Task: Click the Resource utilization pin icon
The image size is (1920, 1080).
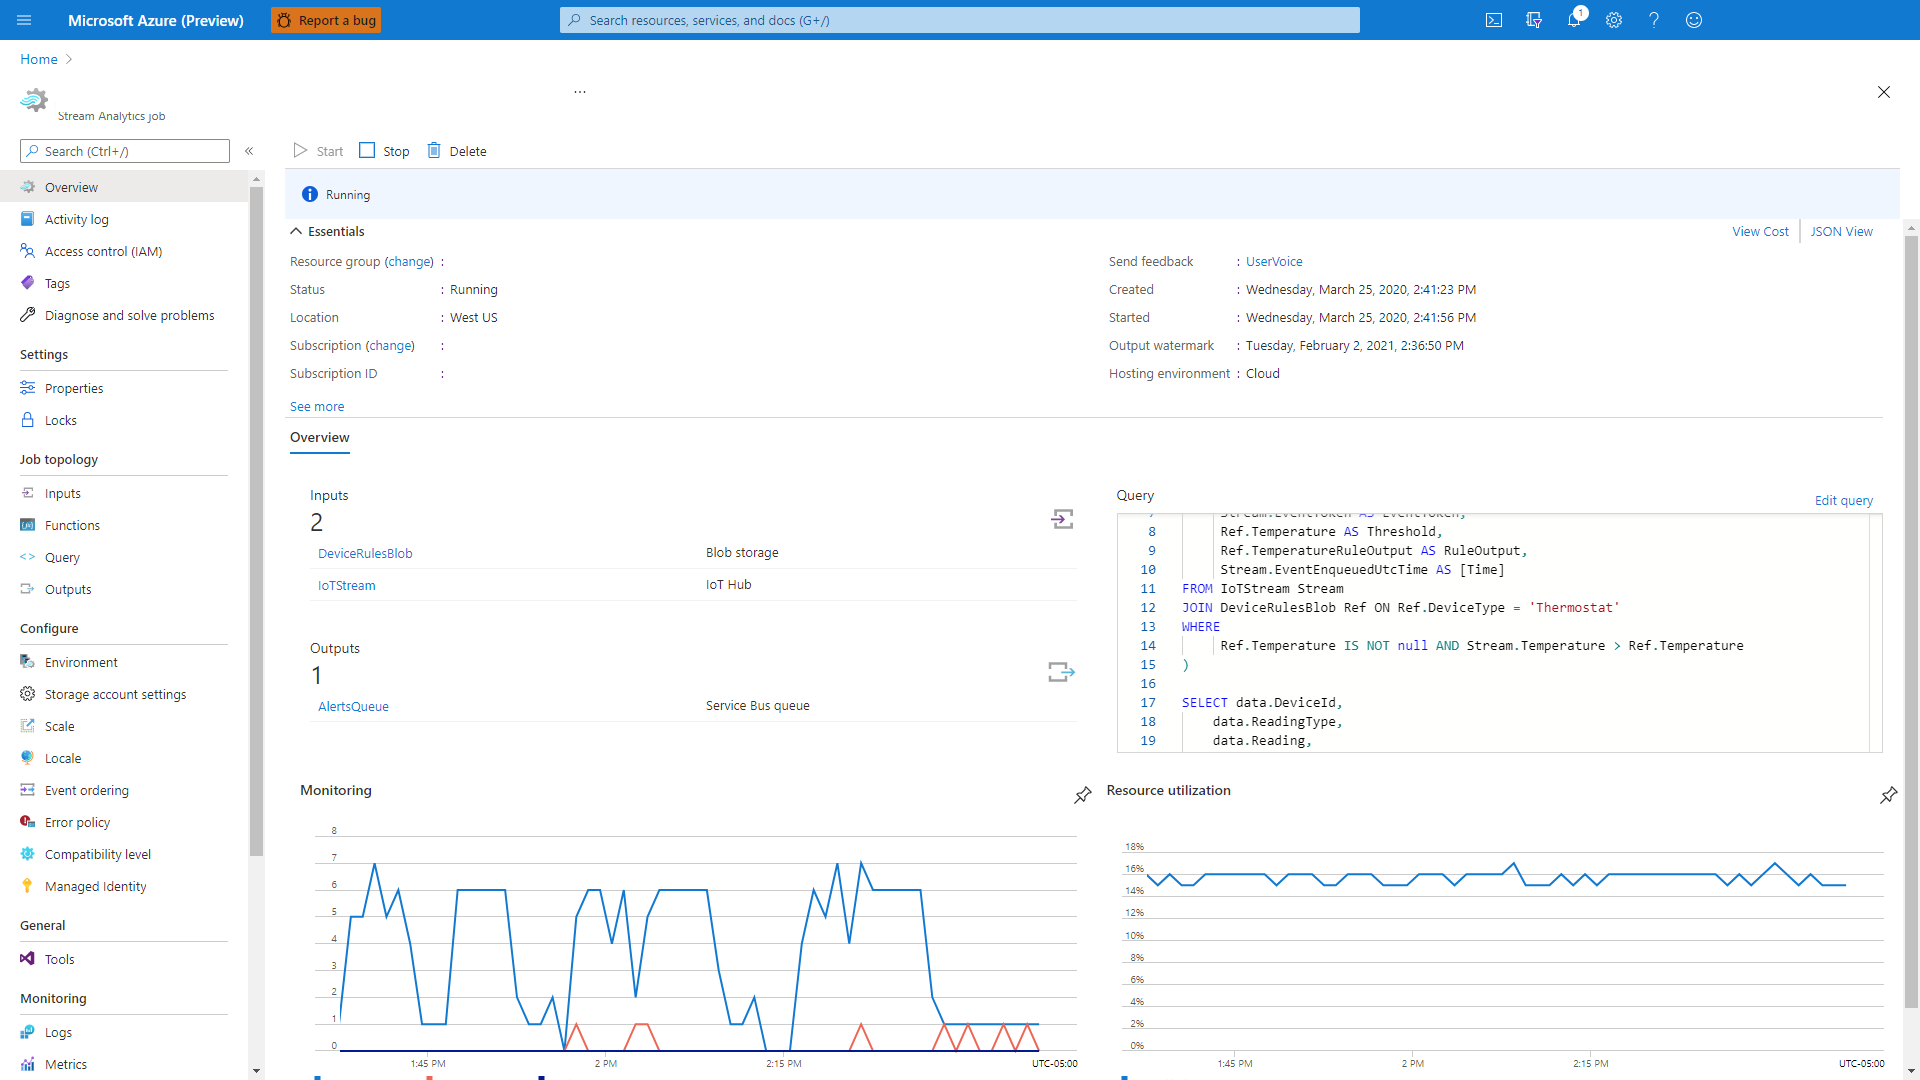Action: [x=1890, y=794]
